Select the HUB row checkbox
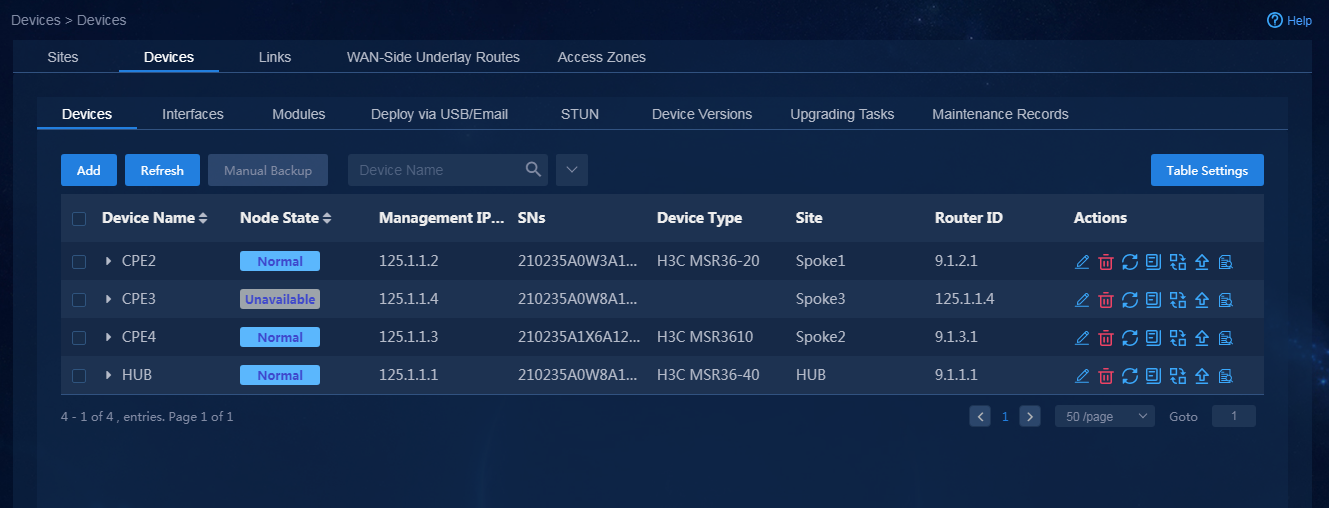The height and width of the screenshot is (508, 1329). coord(79,376)
